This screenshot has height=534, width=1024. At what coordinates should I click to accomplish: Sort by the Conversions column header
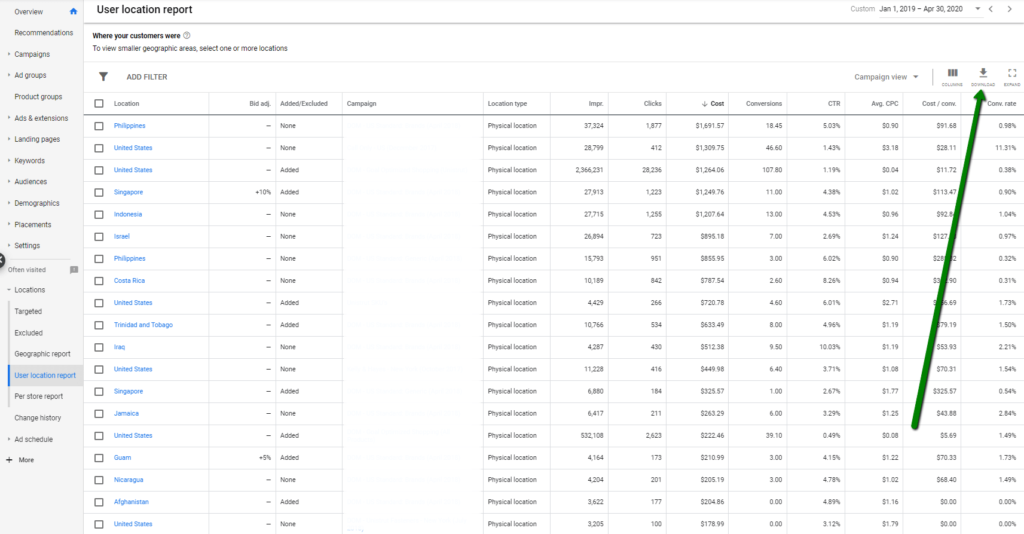pyautogui.click(x=763, y=104)
